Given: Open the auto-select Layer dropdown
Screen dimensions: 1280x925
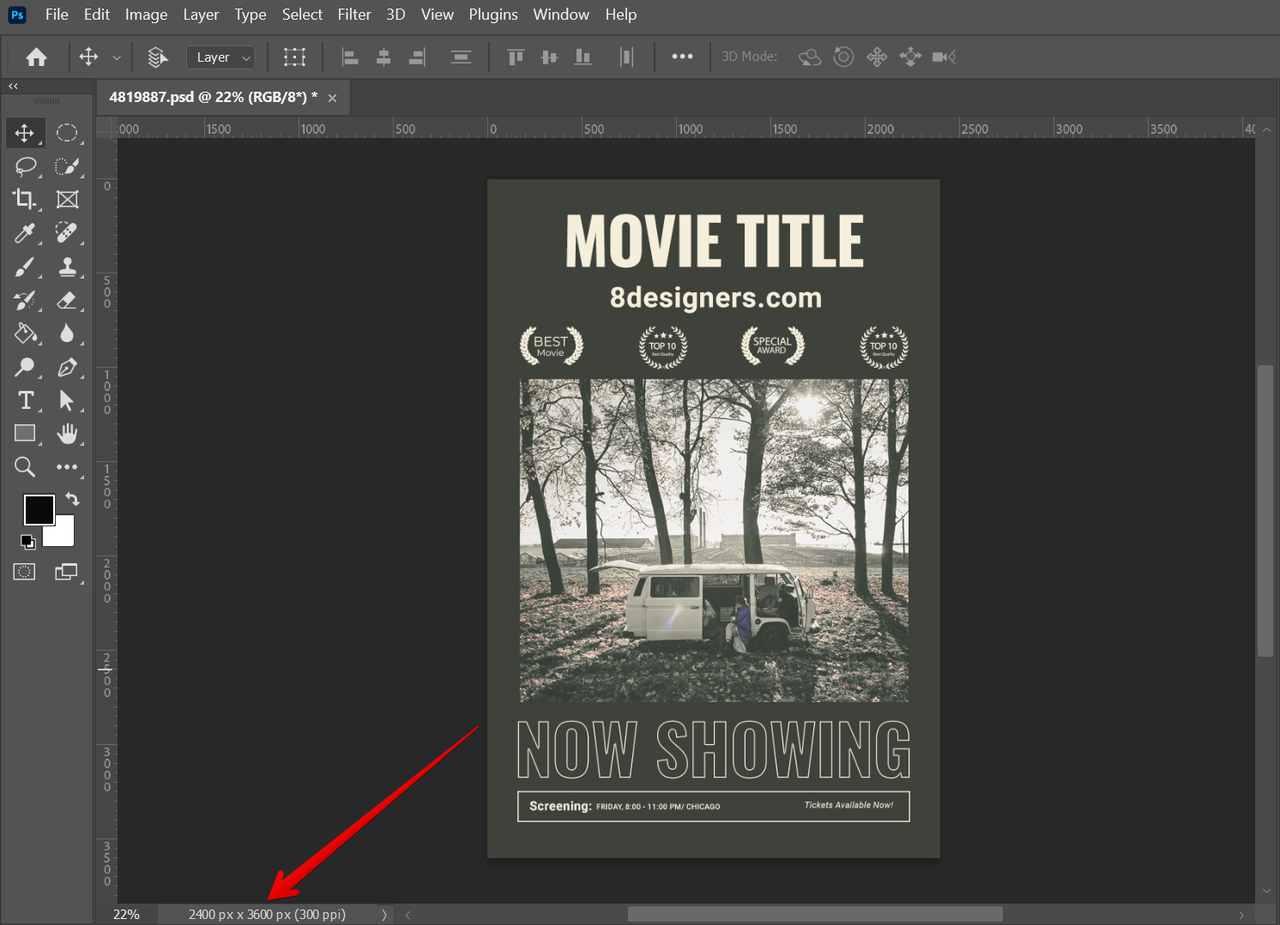Looking at the screenshot, I should coord(220,57).
